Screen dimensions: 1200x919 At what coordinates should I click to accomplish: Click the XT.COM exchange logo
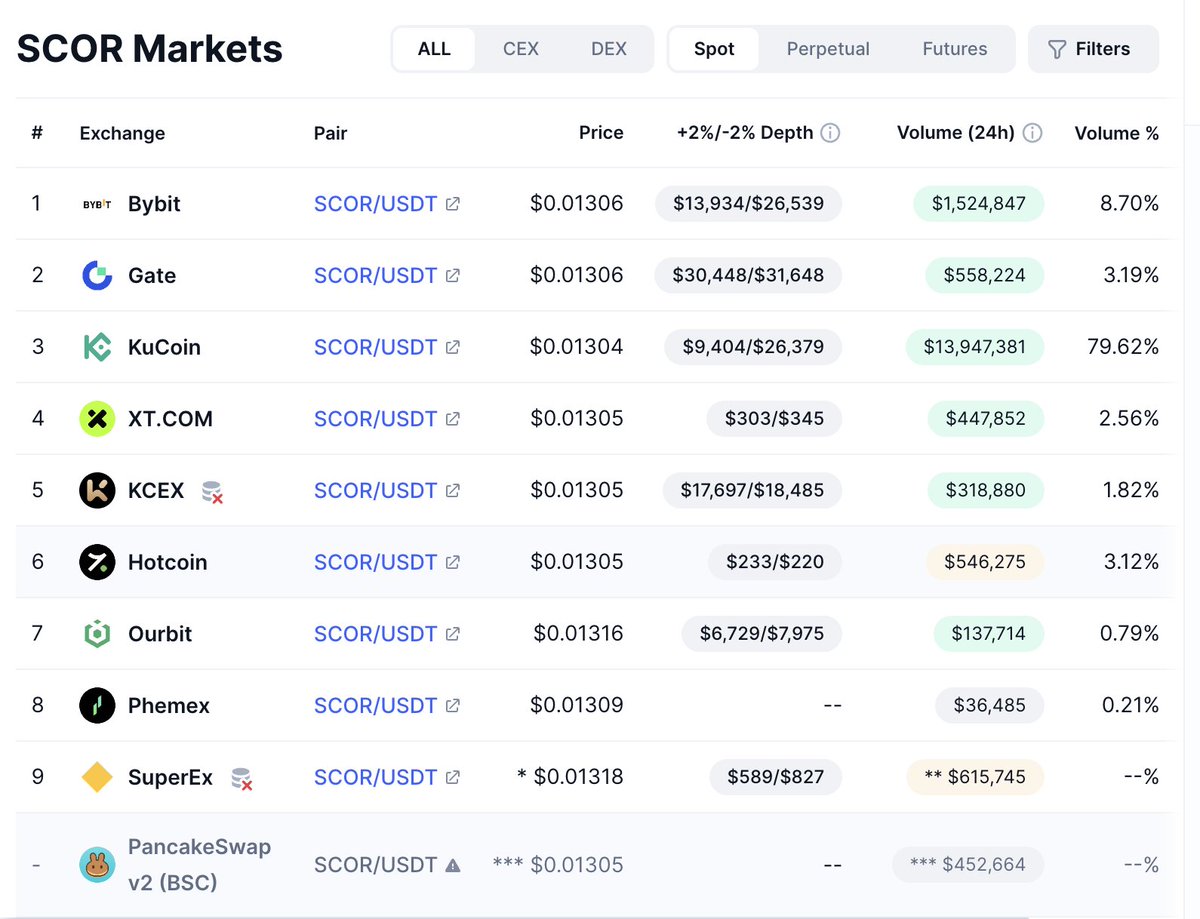97,418
